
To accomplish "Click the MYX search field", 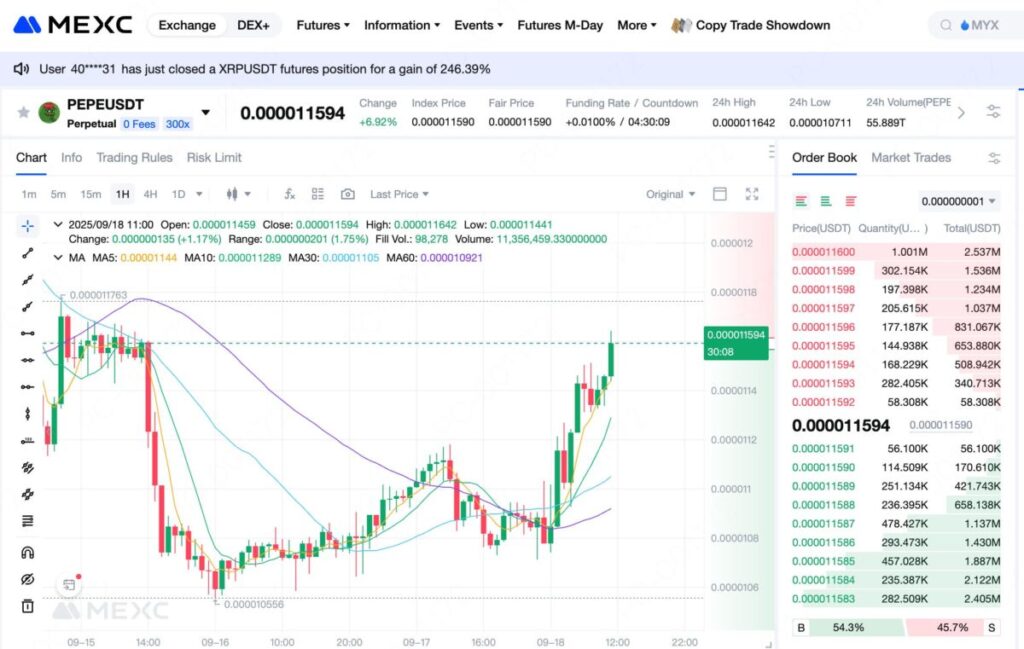I will [x=977, y=25].
